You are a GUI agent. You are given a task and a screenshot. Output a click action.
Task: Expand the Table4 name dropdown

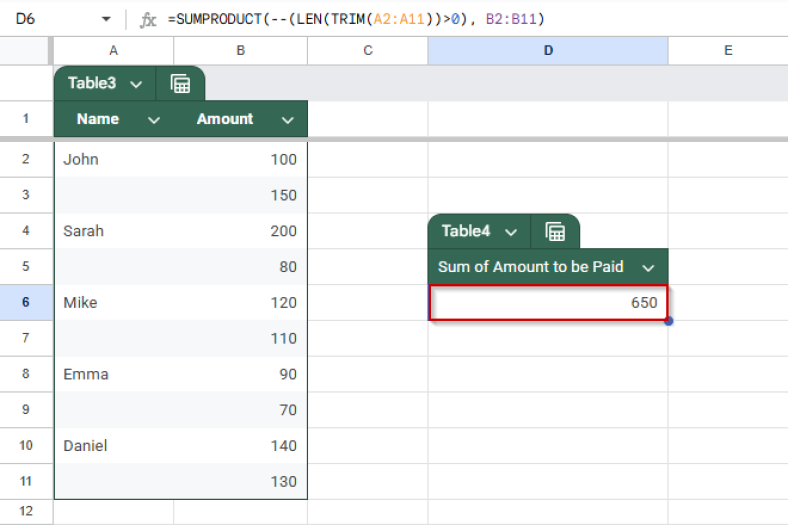[511, 232]
